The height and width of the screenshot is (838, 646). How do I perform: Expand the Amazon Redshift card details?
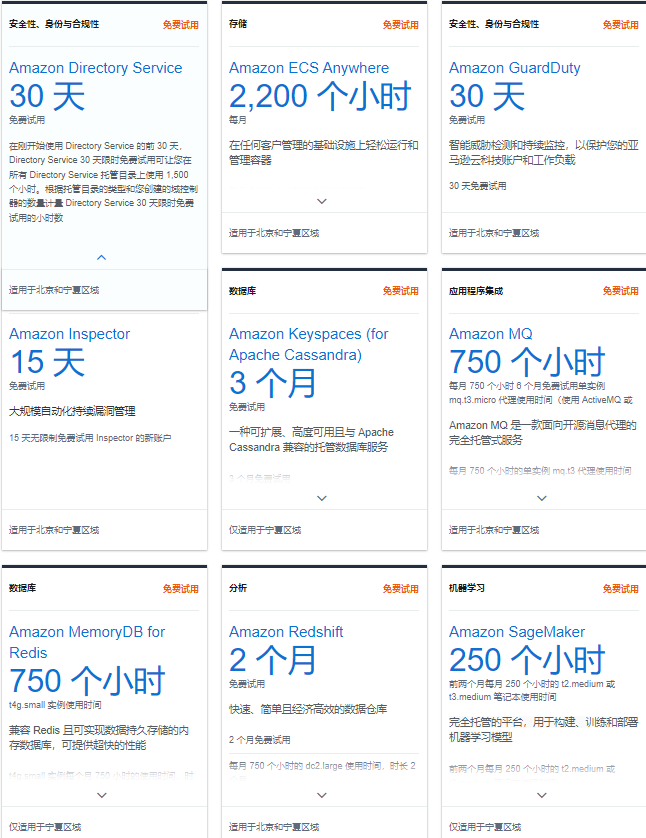[322, 795]
